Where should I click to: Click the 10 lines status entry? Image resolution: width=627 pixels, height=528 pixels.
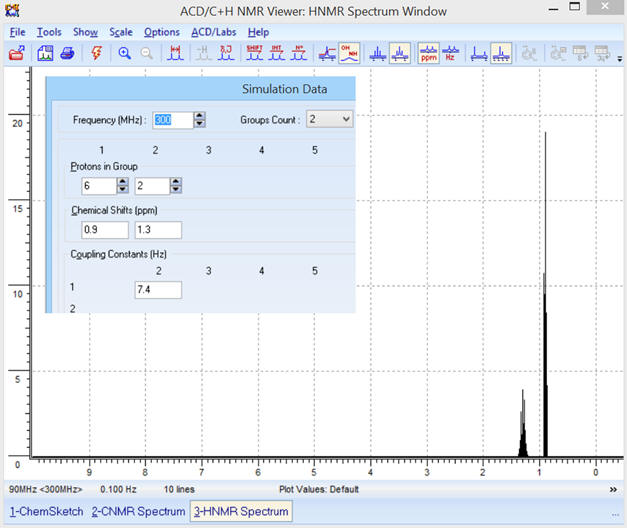[179, 489]
